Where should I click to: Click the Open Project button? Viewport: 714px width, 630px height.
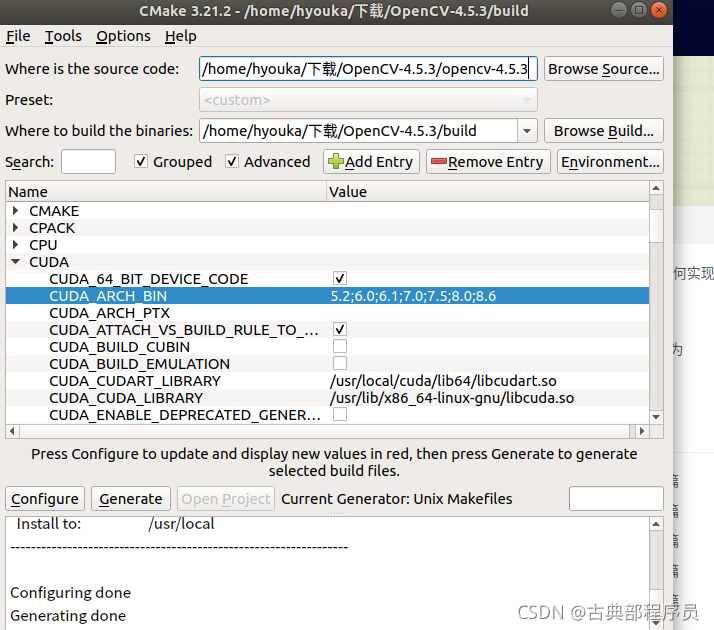(226, 498)
